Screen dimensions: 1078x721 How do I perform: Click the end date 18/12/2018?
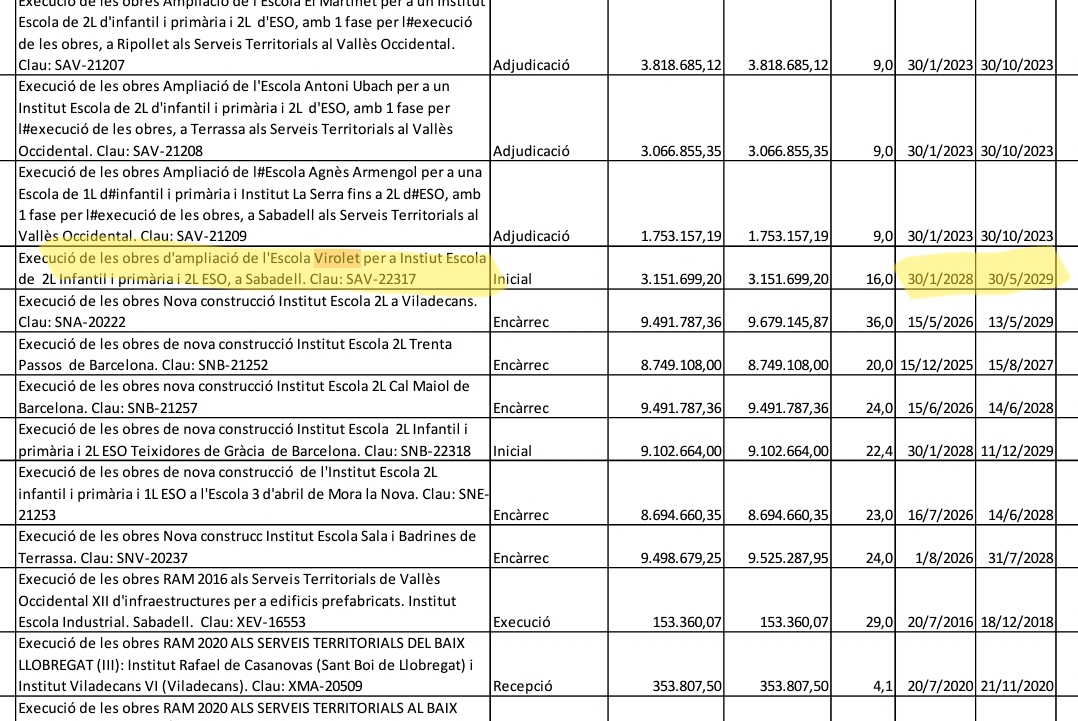[1017, 622]
